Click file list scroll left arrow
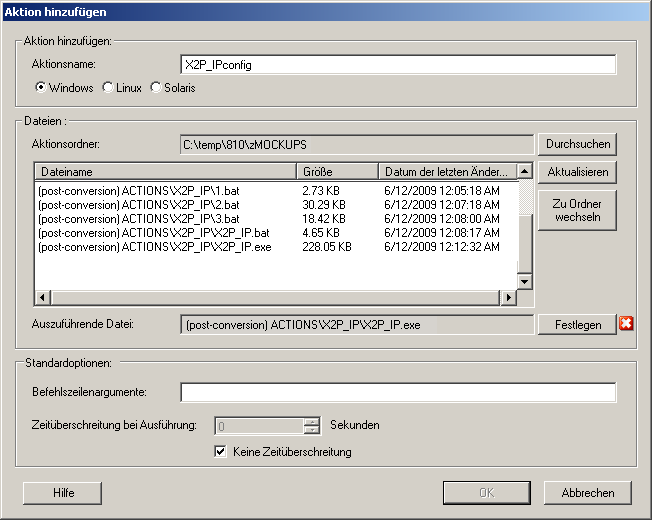Screen dimensions: 652x520 click(x=43, y=298)
